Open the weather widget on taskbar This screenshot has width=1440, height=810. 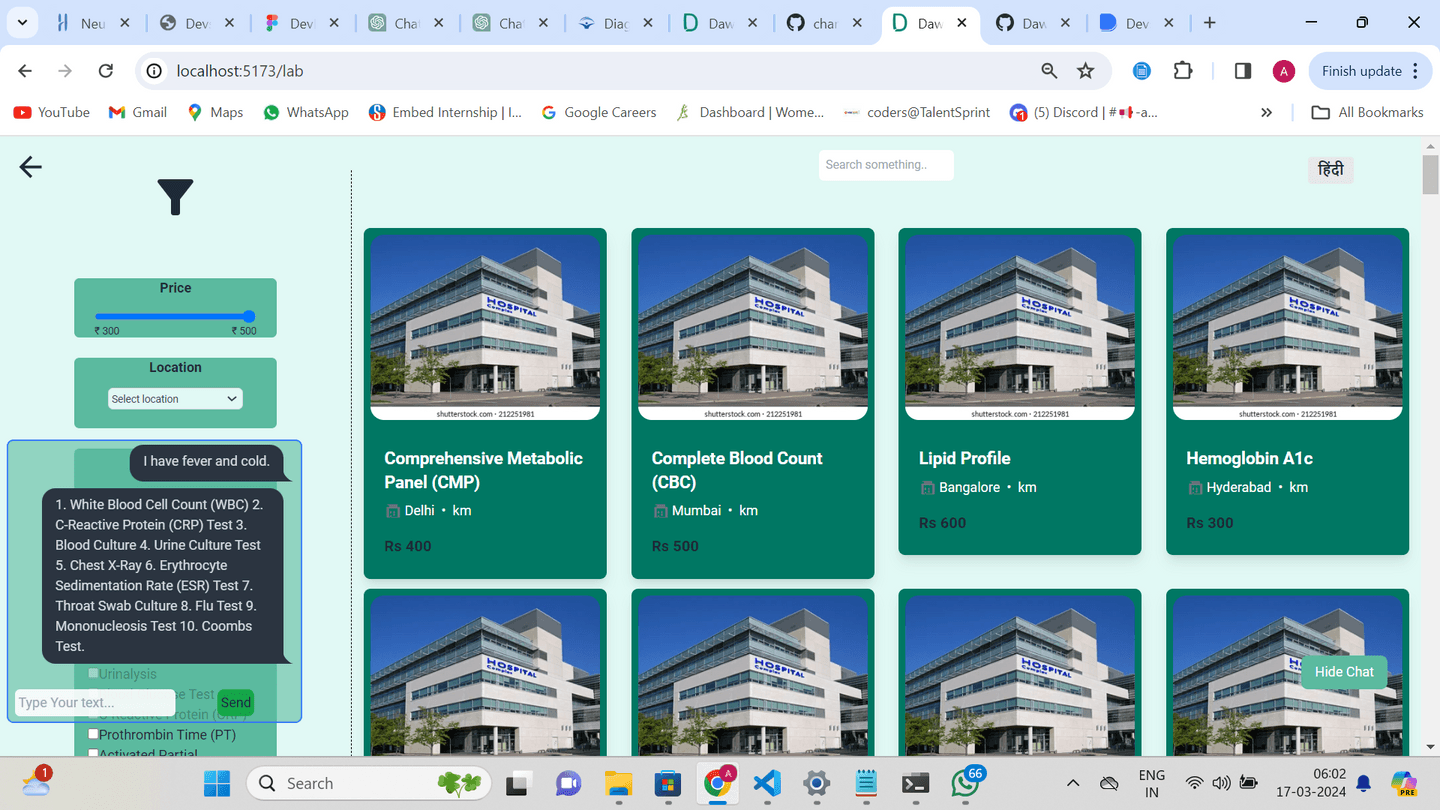36,781
